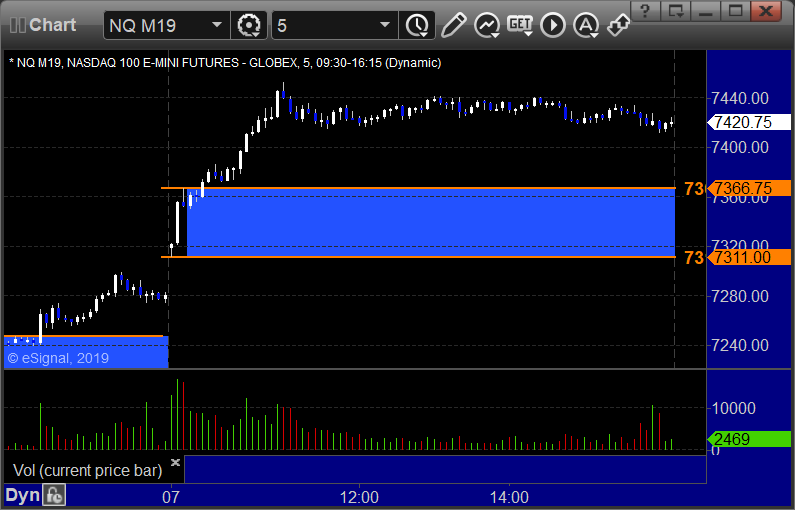Click the 7440.00 price axis label
Viewport: 795px width, 510px height.
click(740, 98)
